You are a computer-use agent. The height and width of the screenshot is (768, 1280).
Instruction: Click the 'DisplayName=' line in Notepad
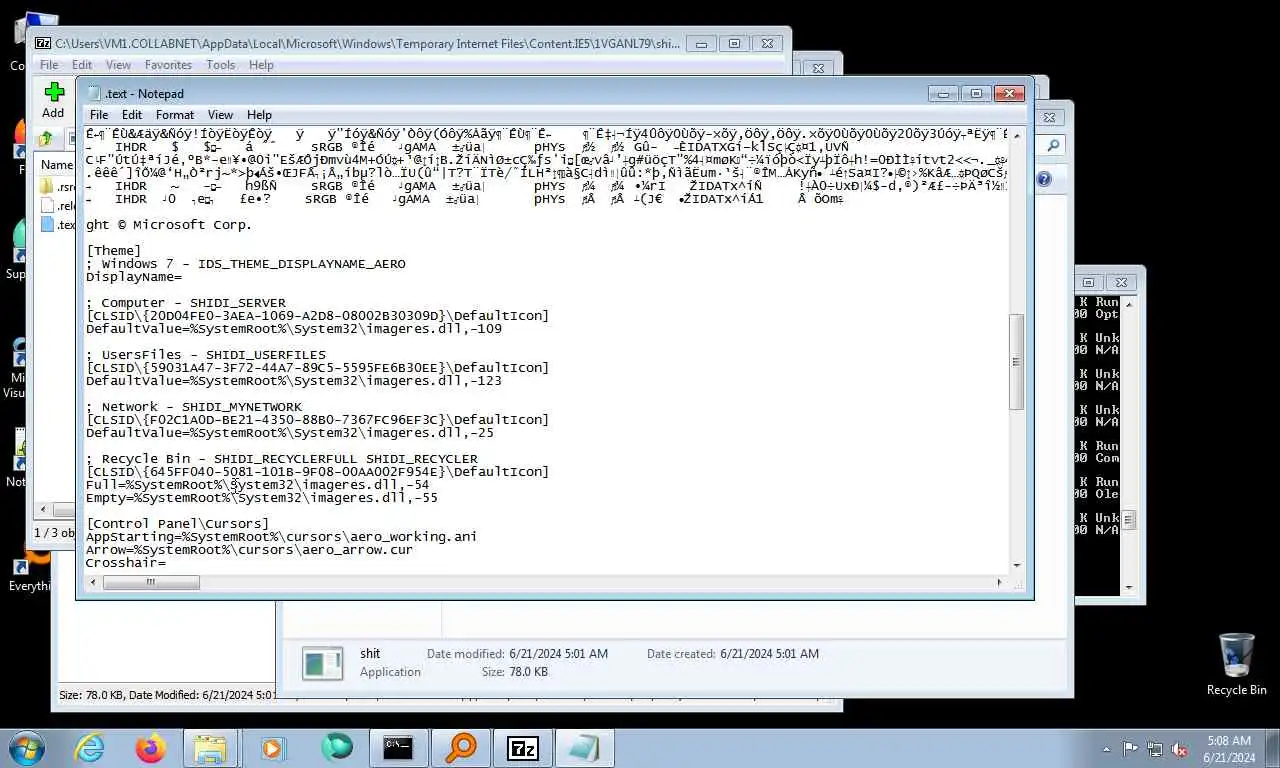coord(134,277)
